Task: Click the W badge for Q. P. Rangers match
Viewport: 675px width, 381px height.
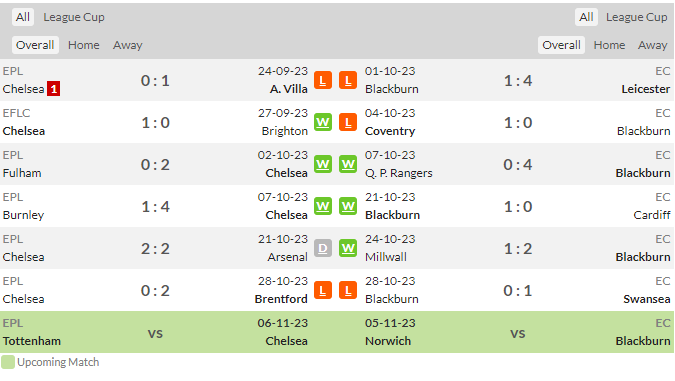Action: (348, 164)
